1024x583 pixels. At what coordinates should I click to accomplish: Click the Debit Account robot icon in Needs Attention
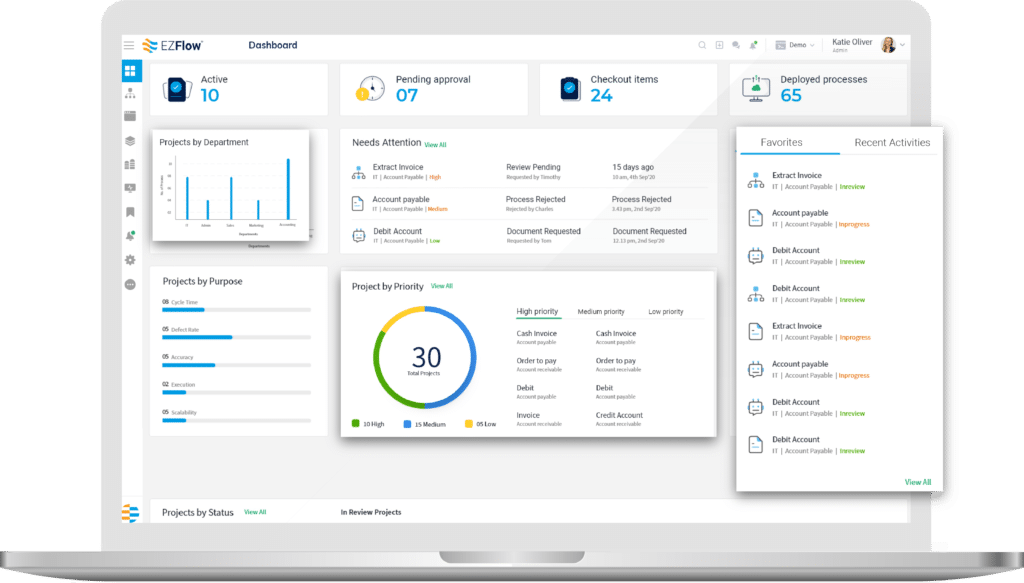[359, 236]
